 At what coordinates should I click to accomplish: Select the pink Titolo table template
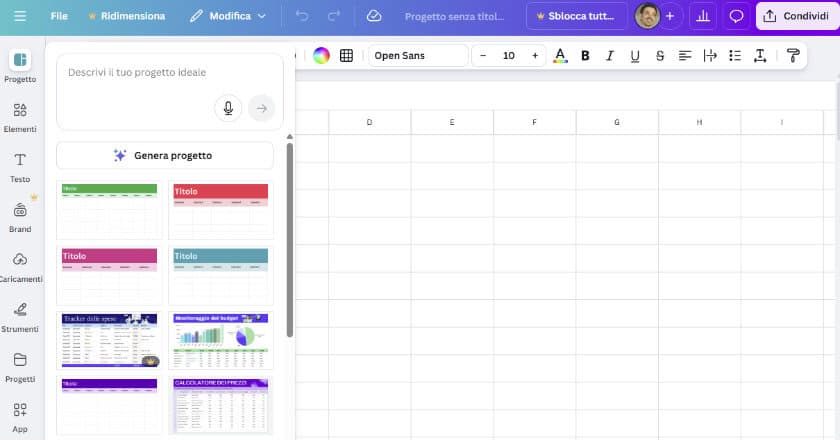[109, 275]
